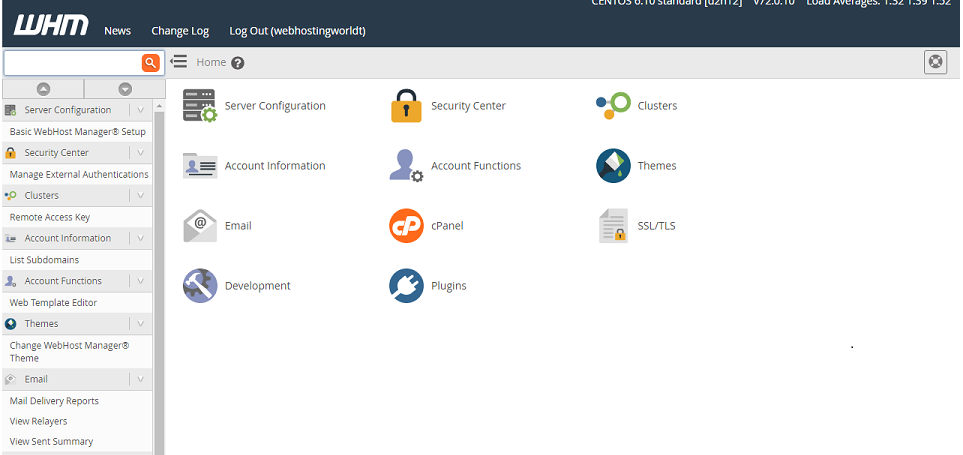Open the News menu item
Image resolution: width=963 pixels, height=455 pixels.
(117, 31)
